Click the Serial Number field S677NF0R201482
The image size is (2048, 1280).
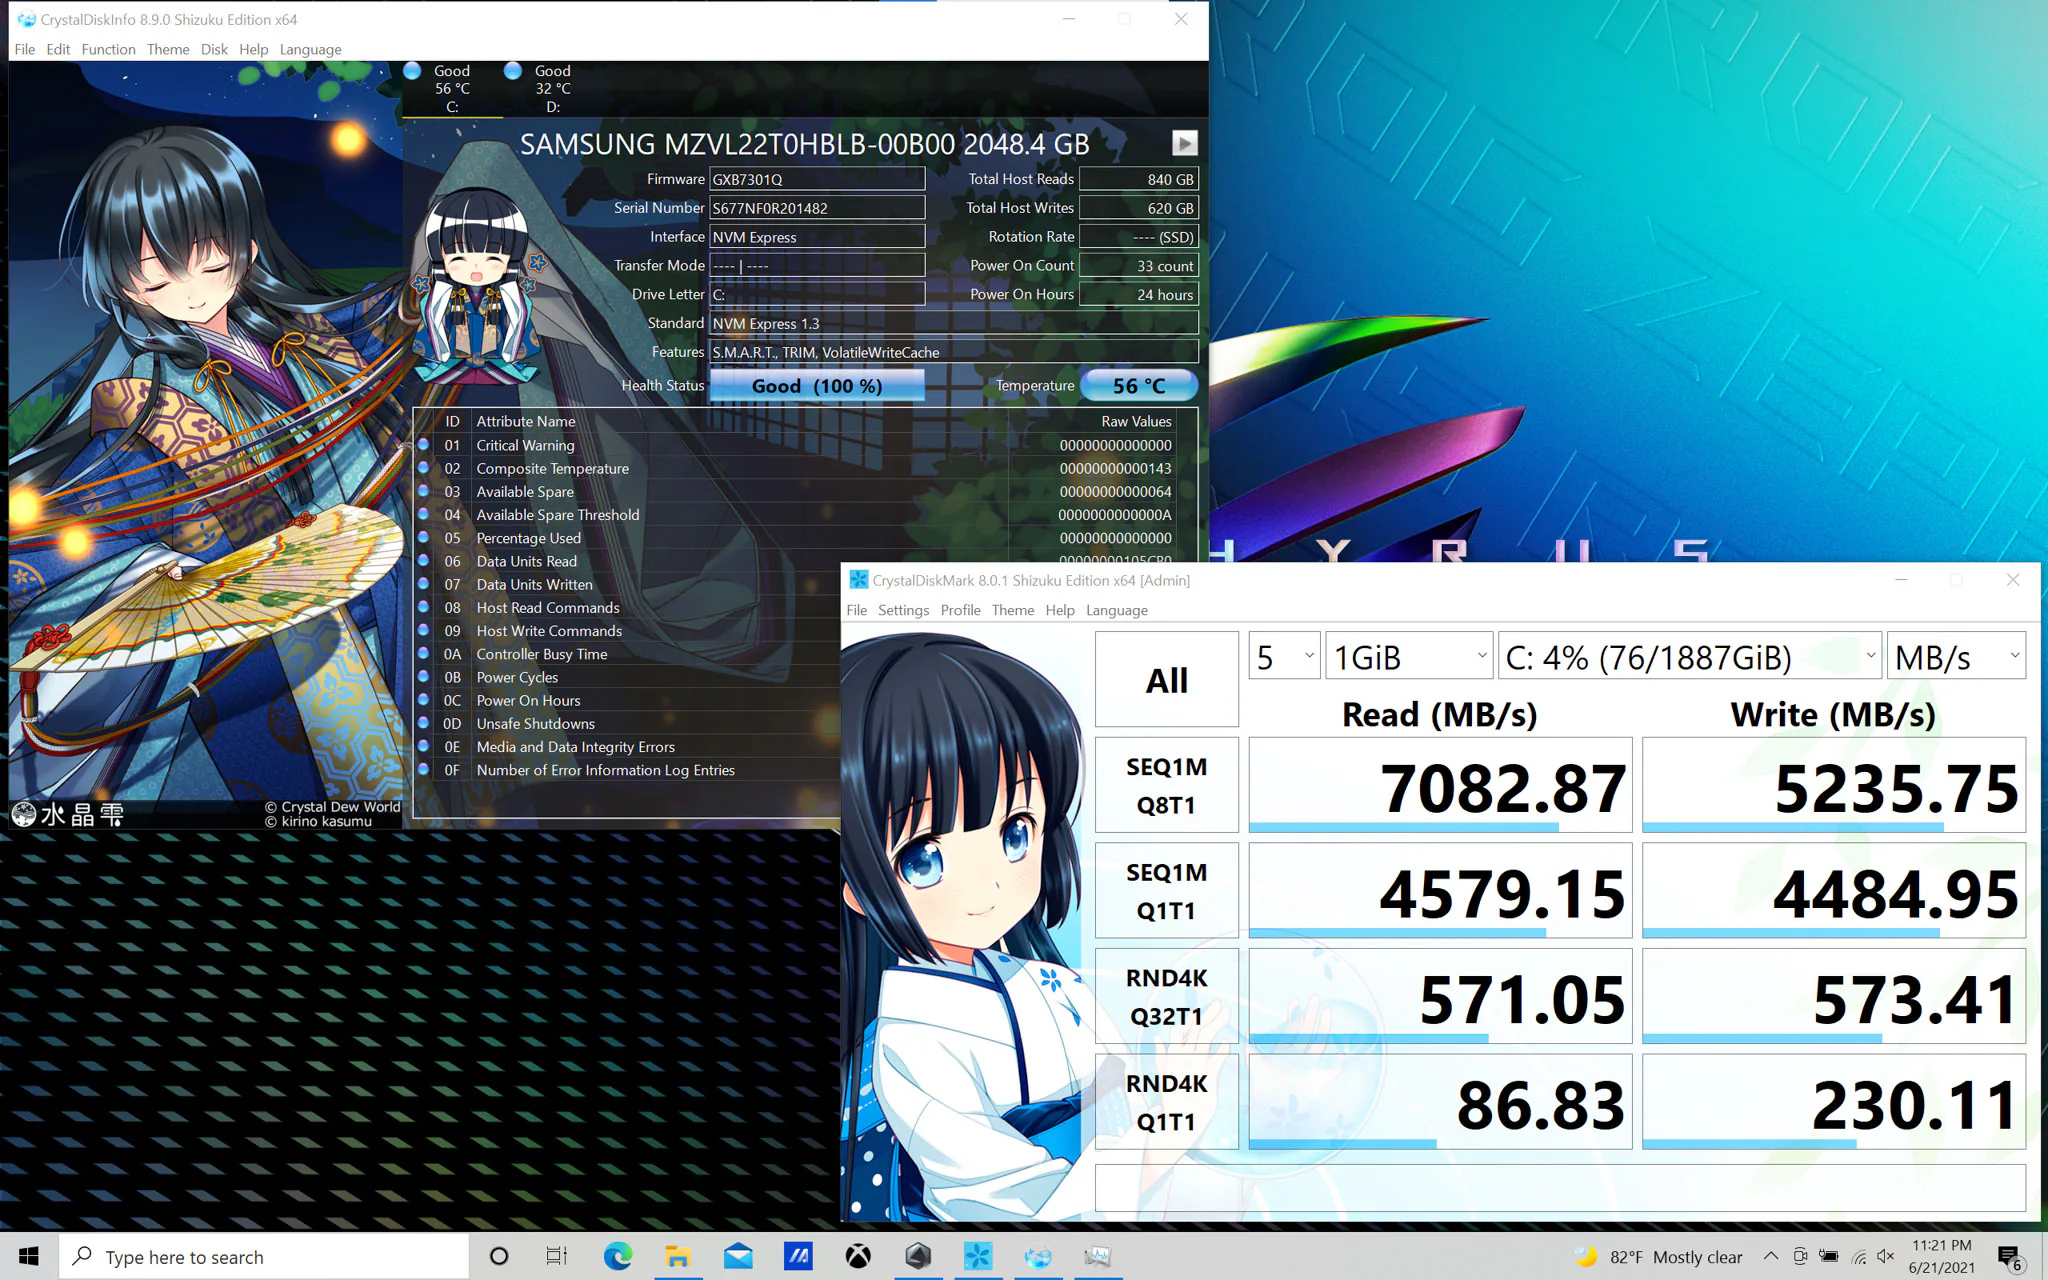tap(817, 208)
